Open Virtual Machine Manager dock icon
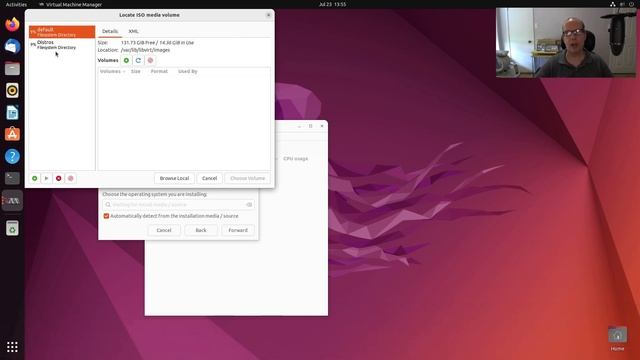The height and width of the screenshot is (360, 640). pyautogui.click(x=12, y=200)
